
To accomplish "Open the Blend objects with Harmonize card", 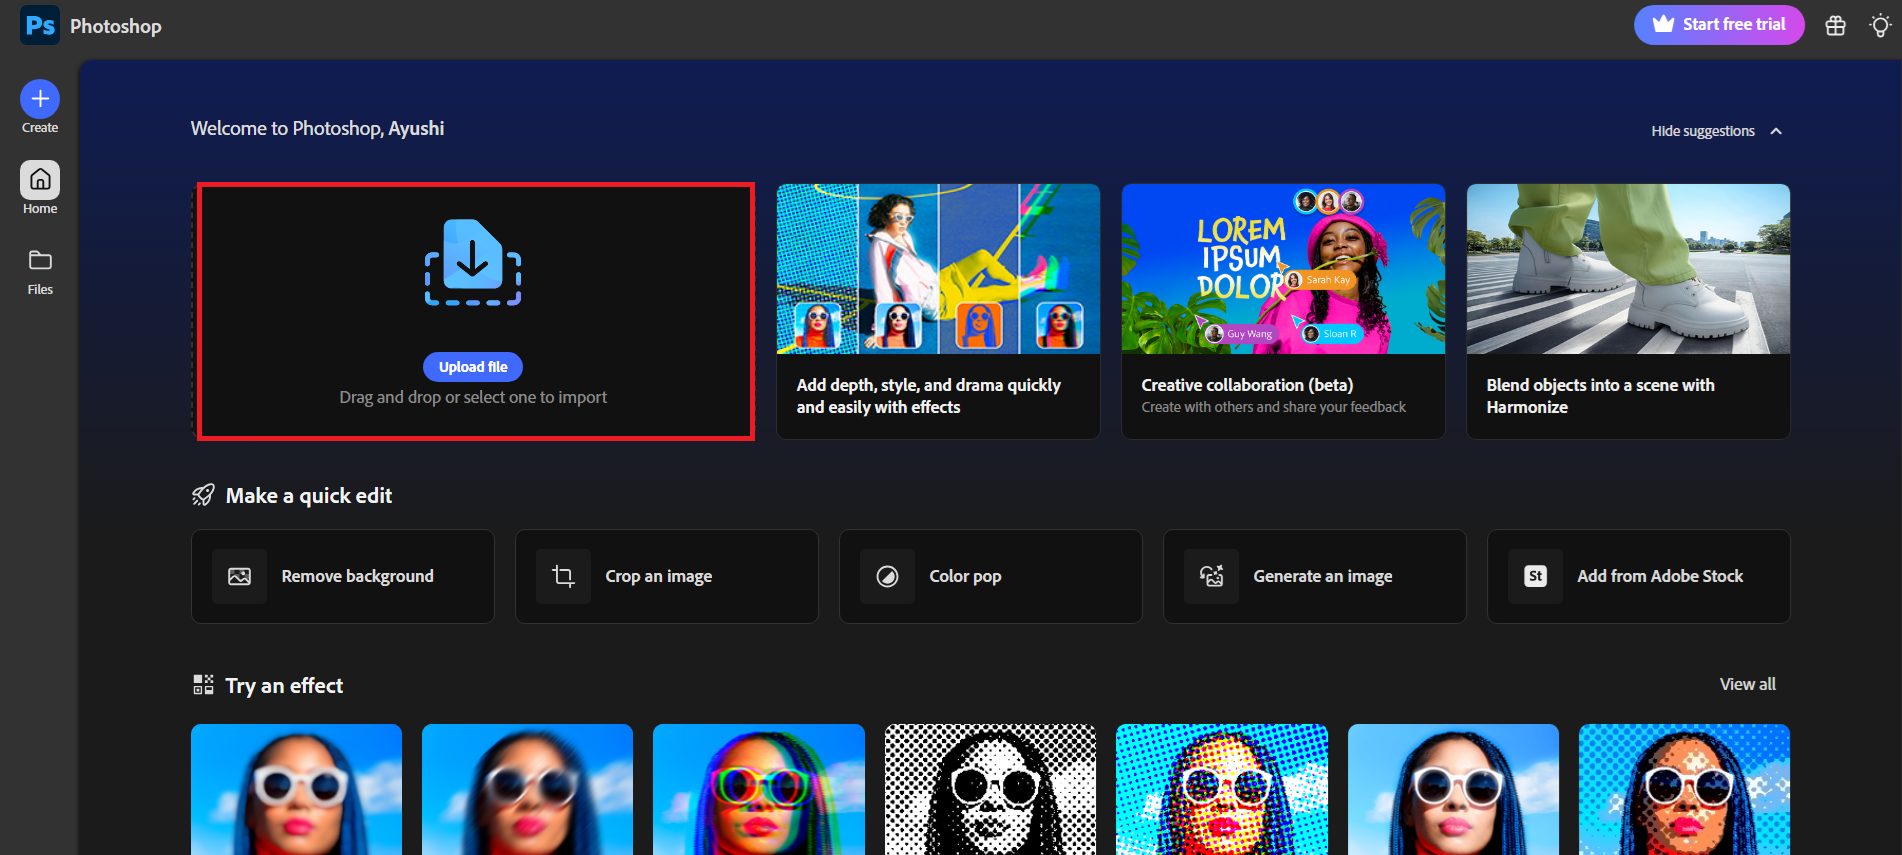I will pos(1628,311).
